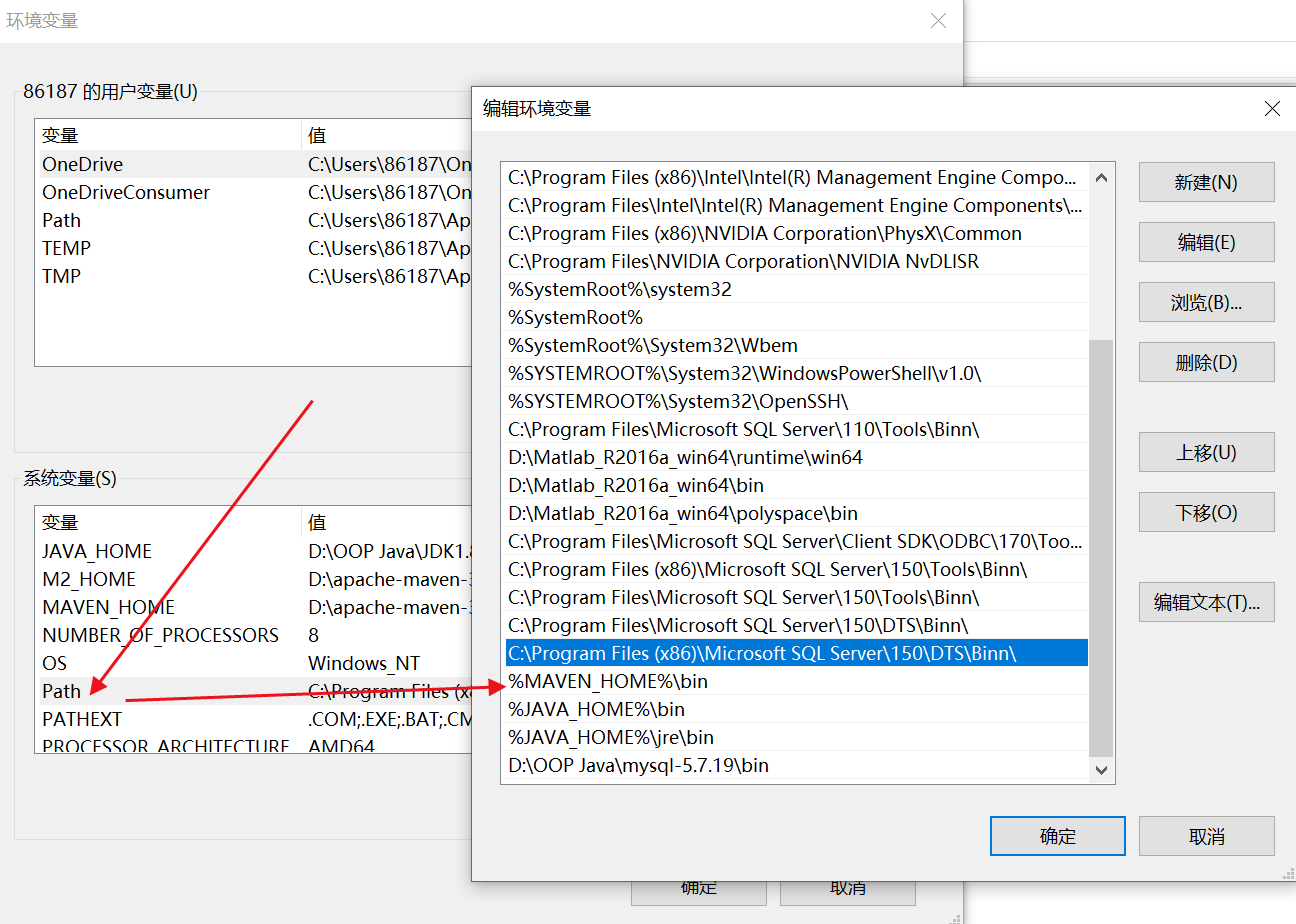Select %SYSTEMROOT%\System32\OpenSSH\ entry
Viewport: 1296px width, 924px height.
click(796, 401)
